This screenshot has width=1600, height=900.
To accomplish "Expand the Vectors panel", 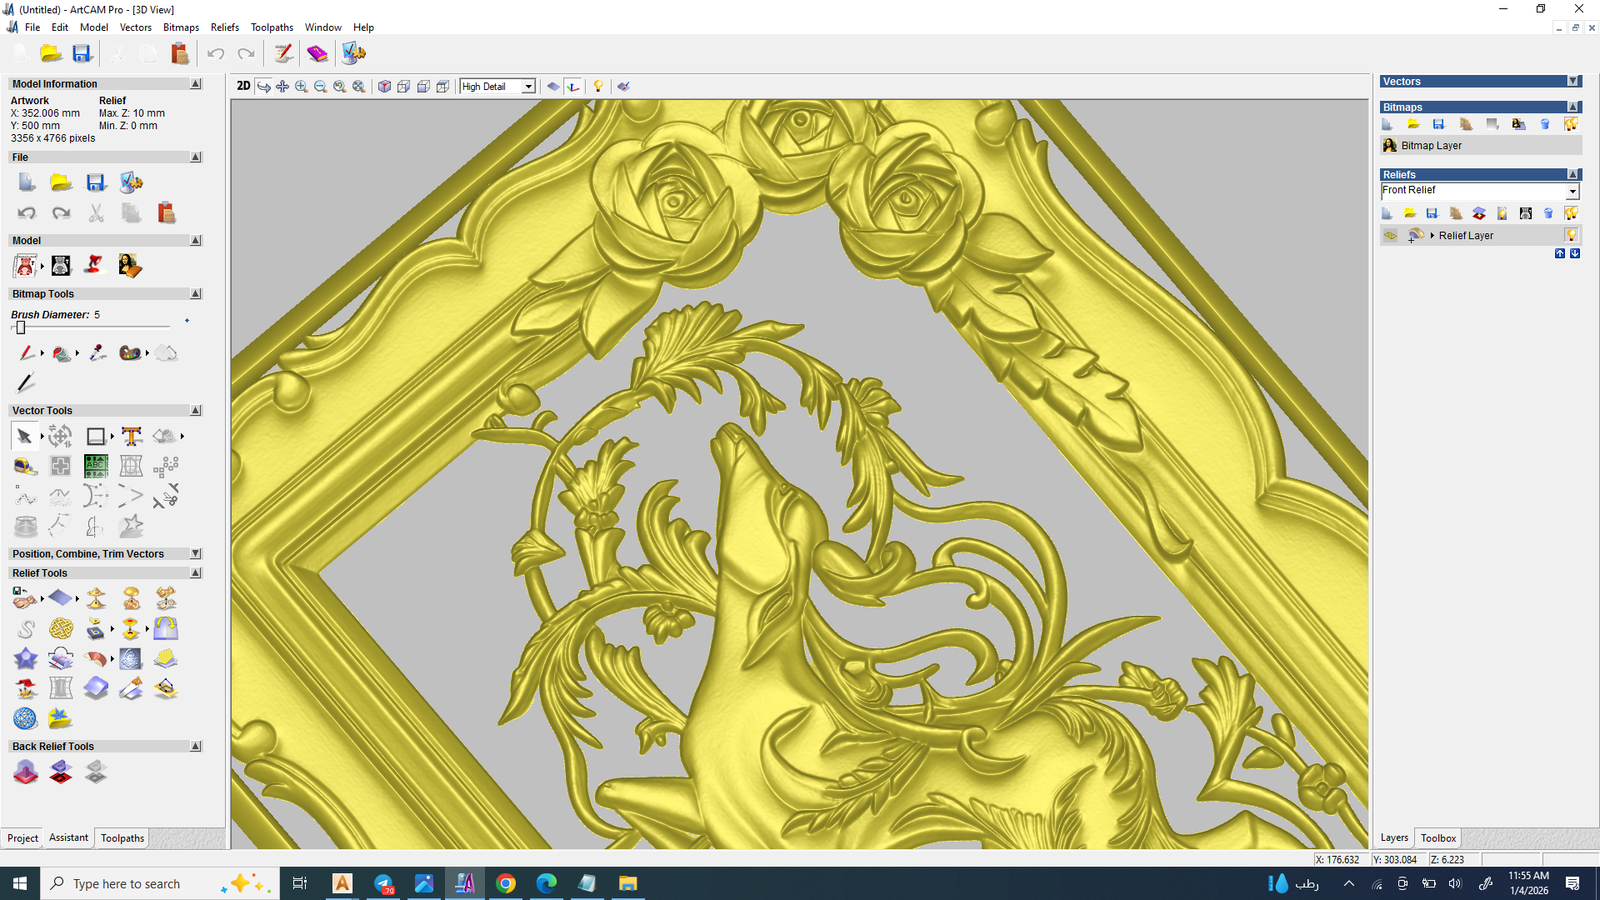I will 1573,82.
